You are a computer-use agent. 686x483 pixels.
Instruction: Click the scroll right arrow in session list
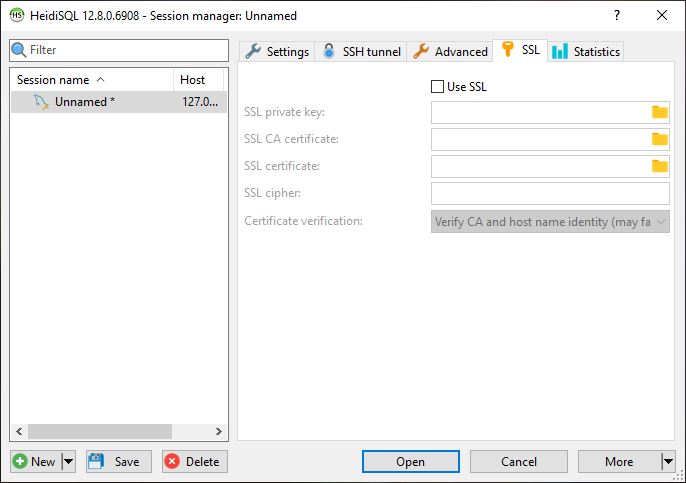coord(219,431)
